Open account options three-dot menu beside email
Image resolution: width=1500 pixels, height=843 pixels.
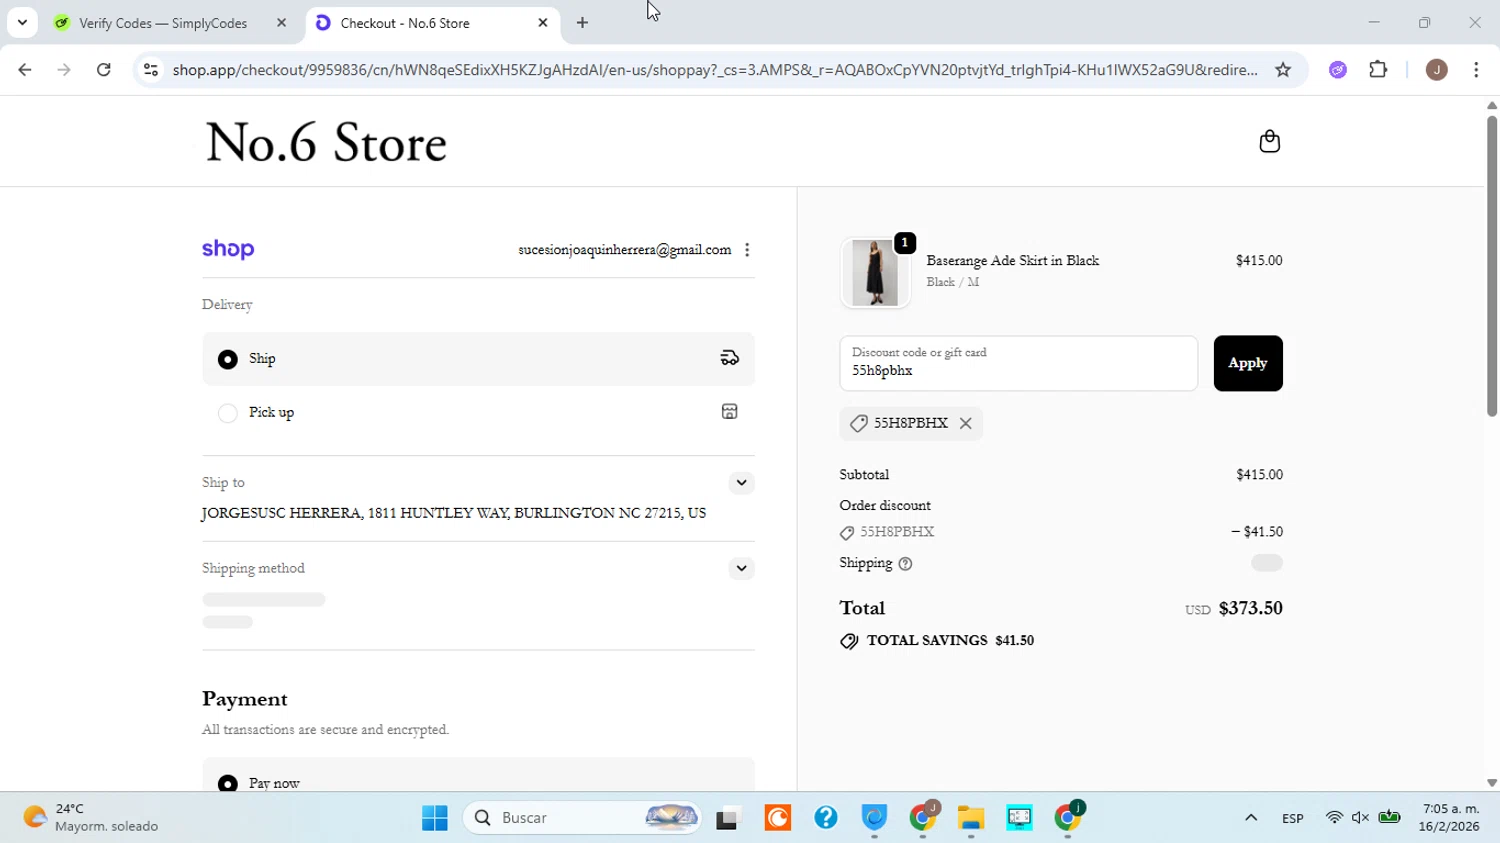747,250
